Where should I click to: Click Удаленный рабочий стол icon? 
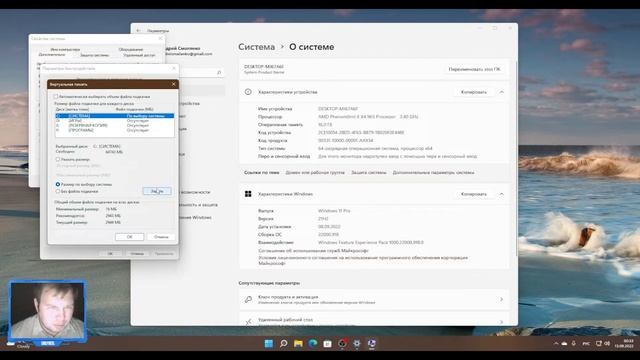[x=248, y=322]
